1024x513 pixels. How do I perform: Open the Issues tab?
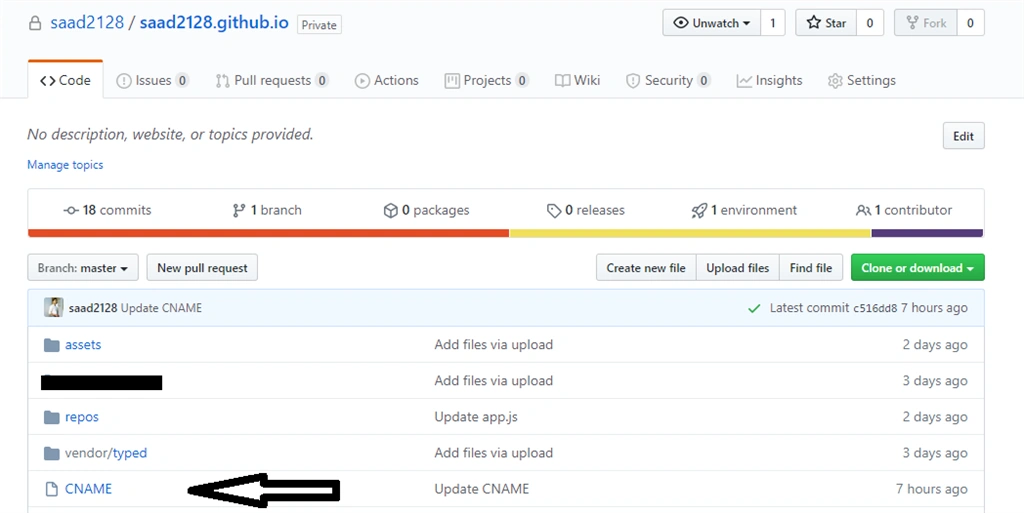[152, 80]
